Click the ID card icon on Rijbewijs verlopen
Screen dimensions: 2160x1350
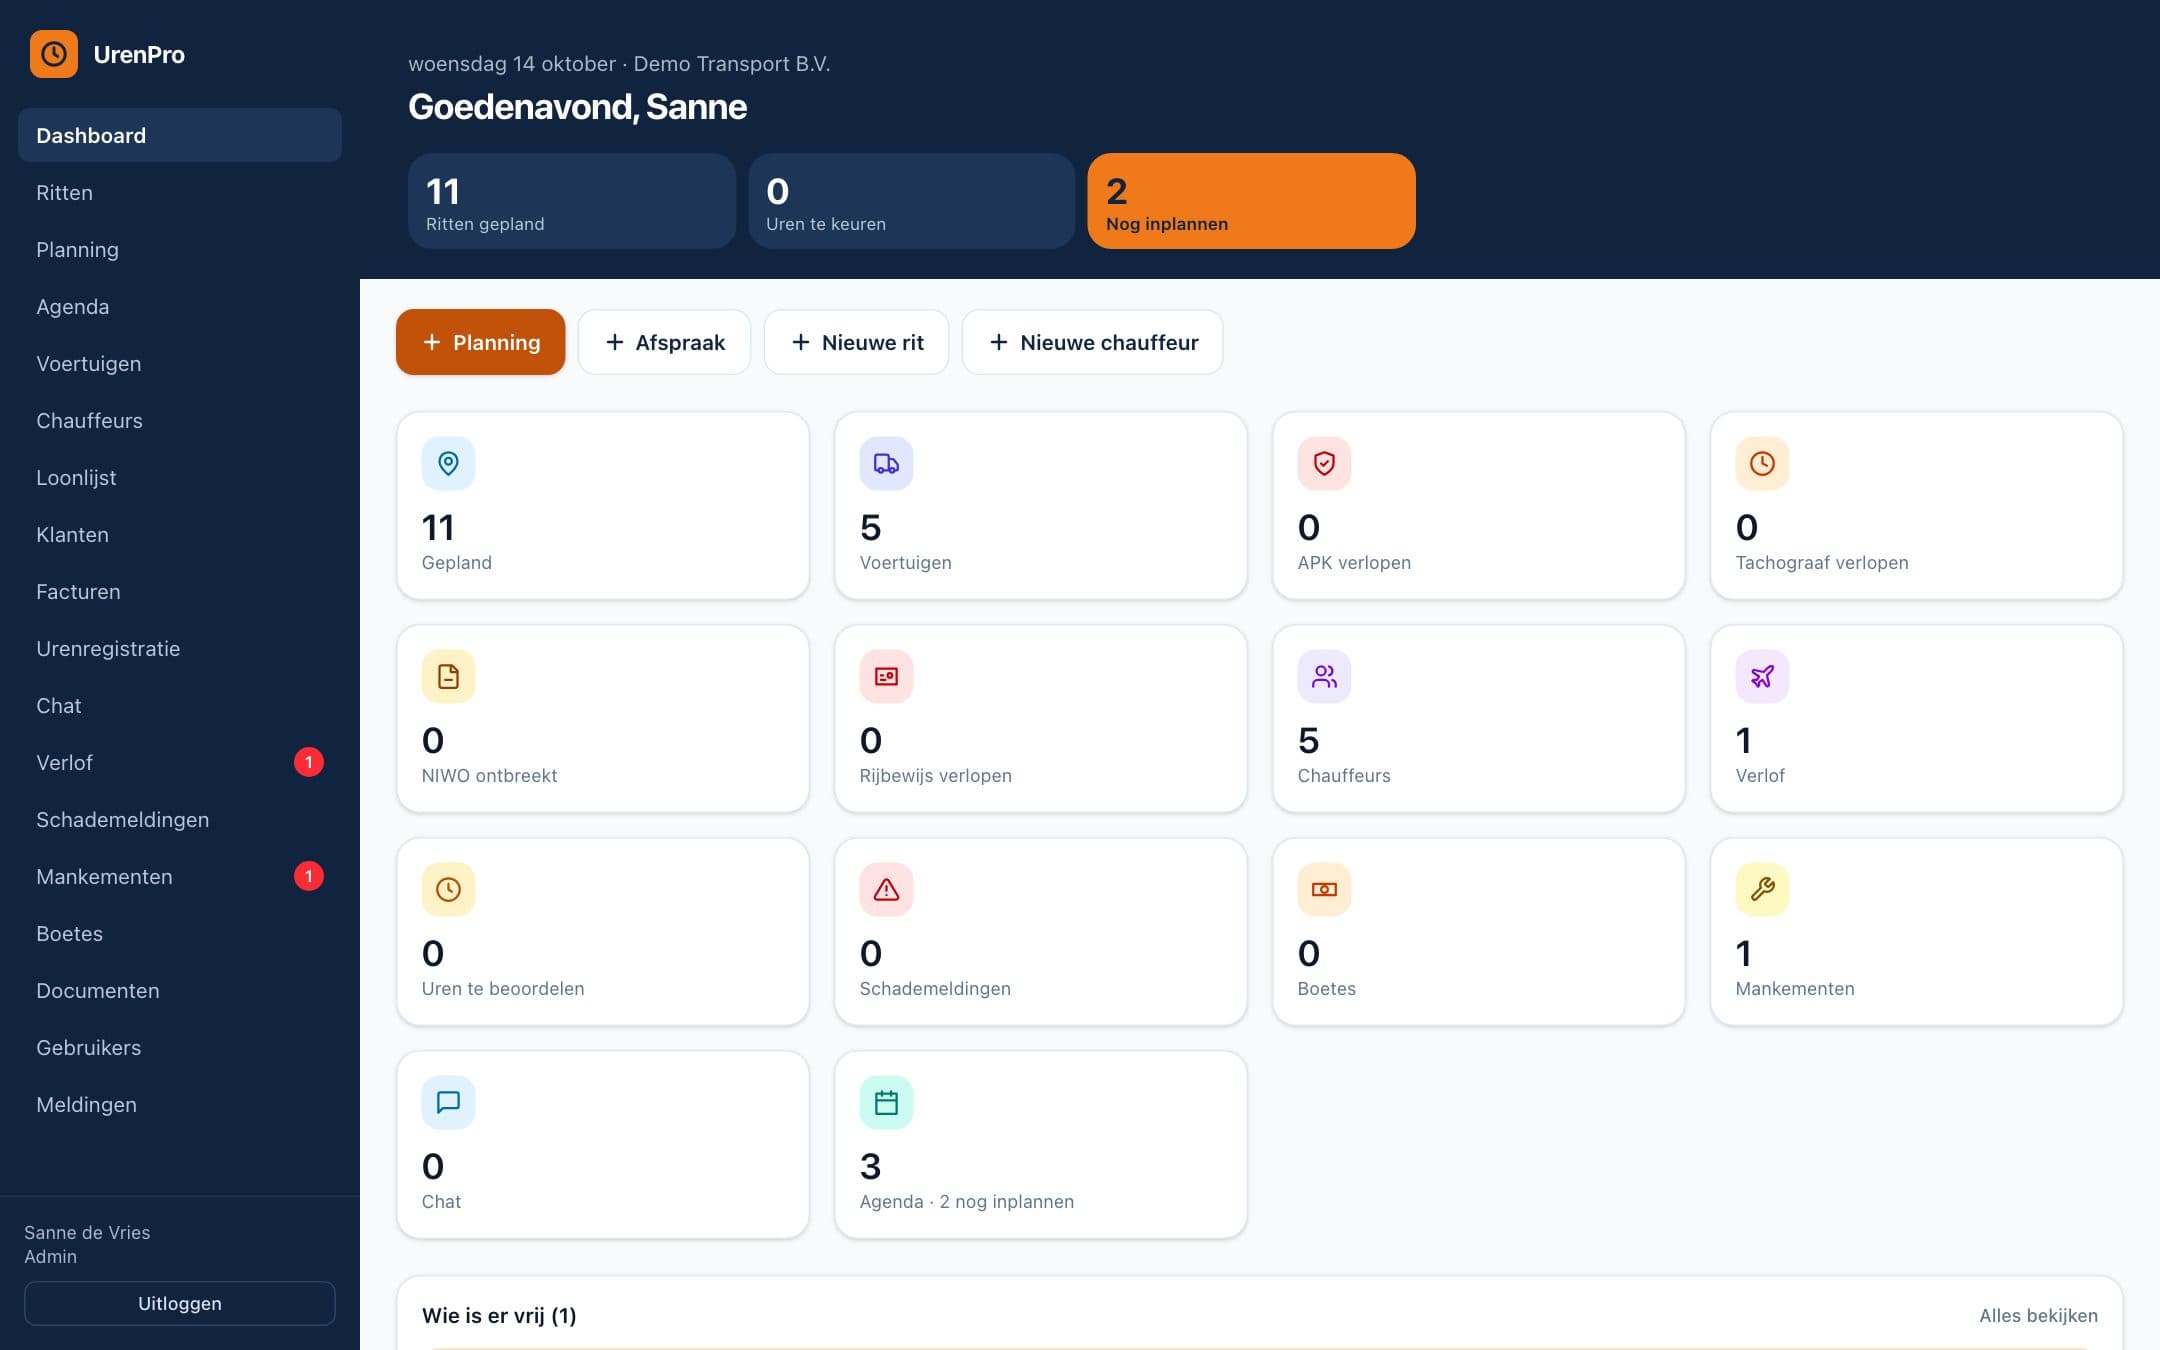pyautogui.click(x=886, y=676)
